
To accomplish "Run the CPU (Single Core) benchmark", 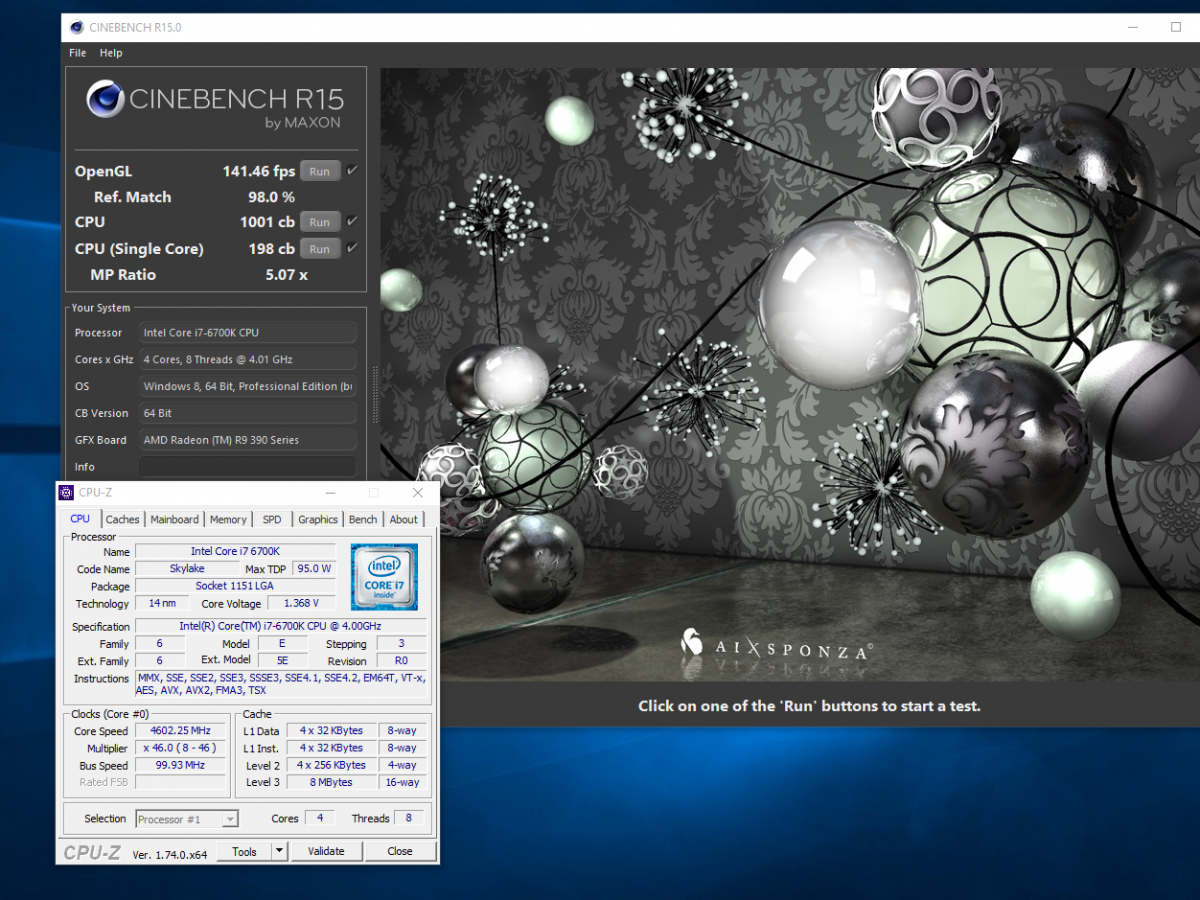I will click(x=320, y=249).
